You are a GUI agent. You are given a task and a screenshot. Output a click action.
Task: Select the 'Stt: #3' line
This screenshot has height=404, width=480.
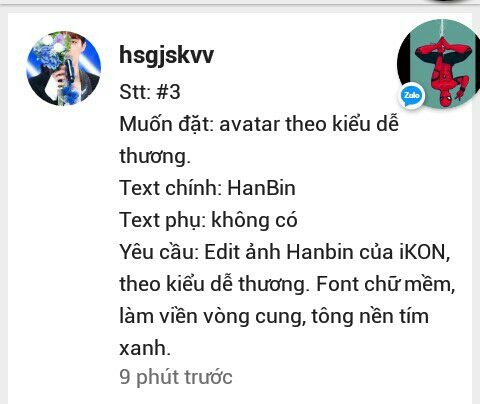coord(150,92)
